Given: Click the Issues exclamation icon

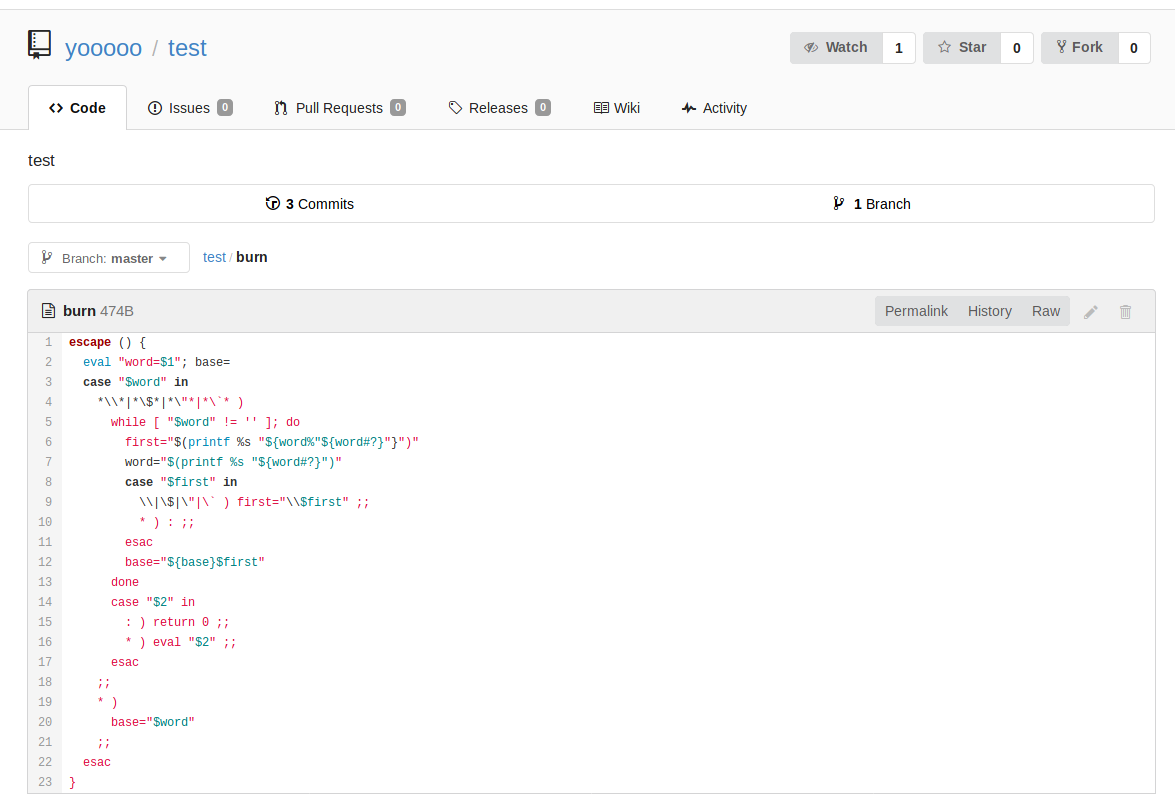Looking at the screenshot, I should point(155,108).
